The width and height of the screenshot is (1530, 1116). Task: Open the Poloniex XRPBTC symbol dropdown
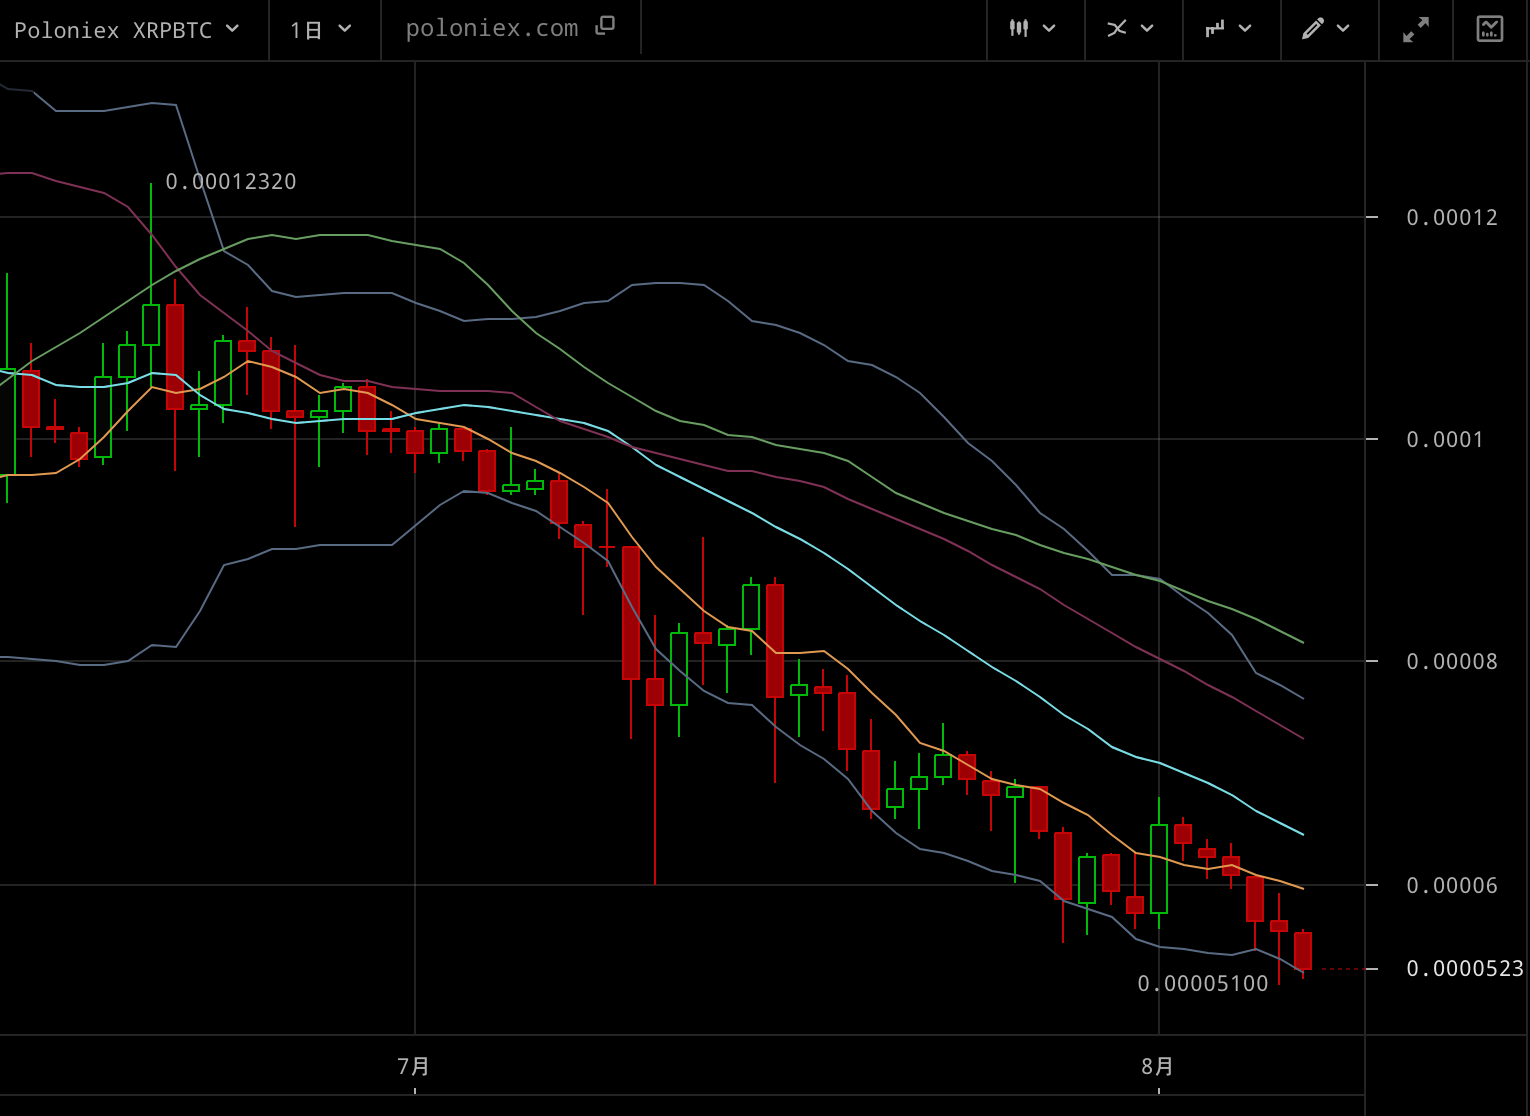127,30
